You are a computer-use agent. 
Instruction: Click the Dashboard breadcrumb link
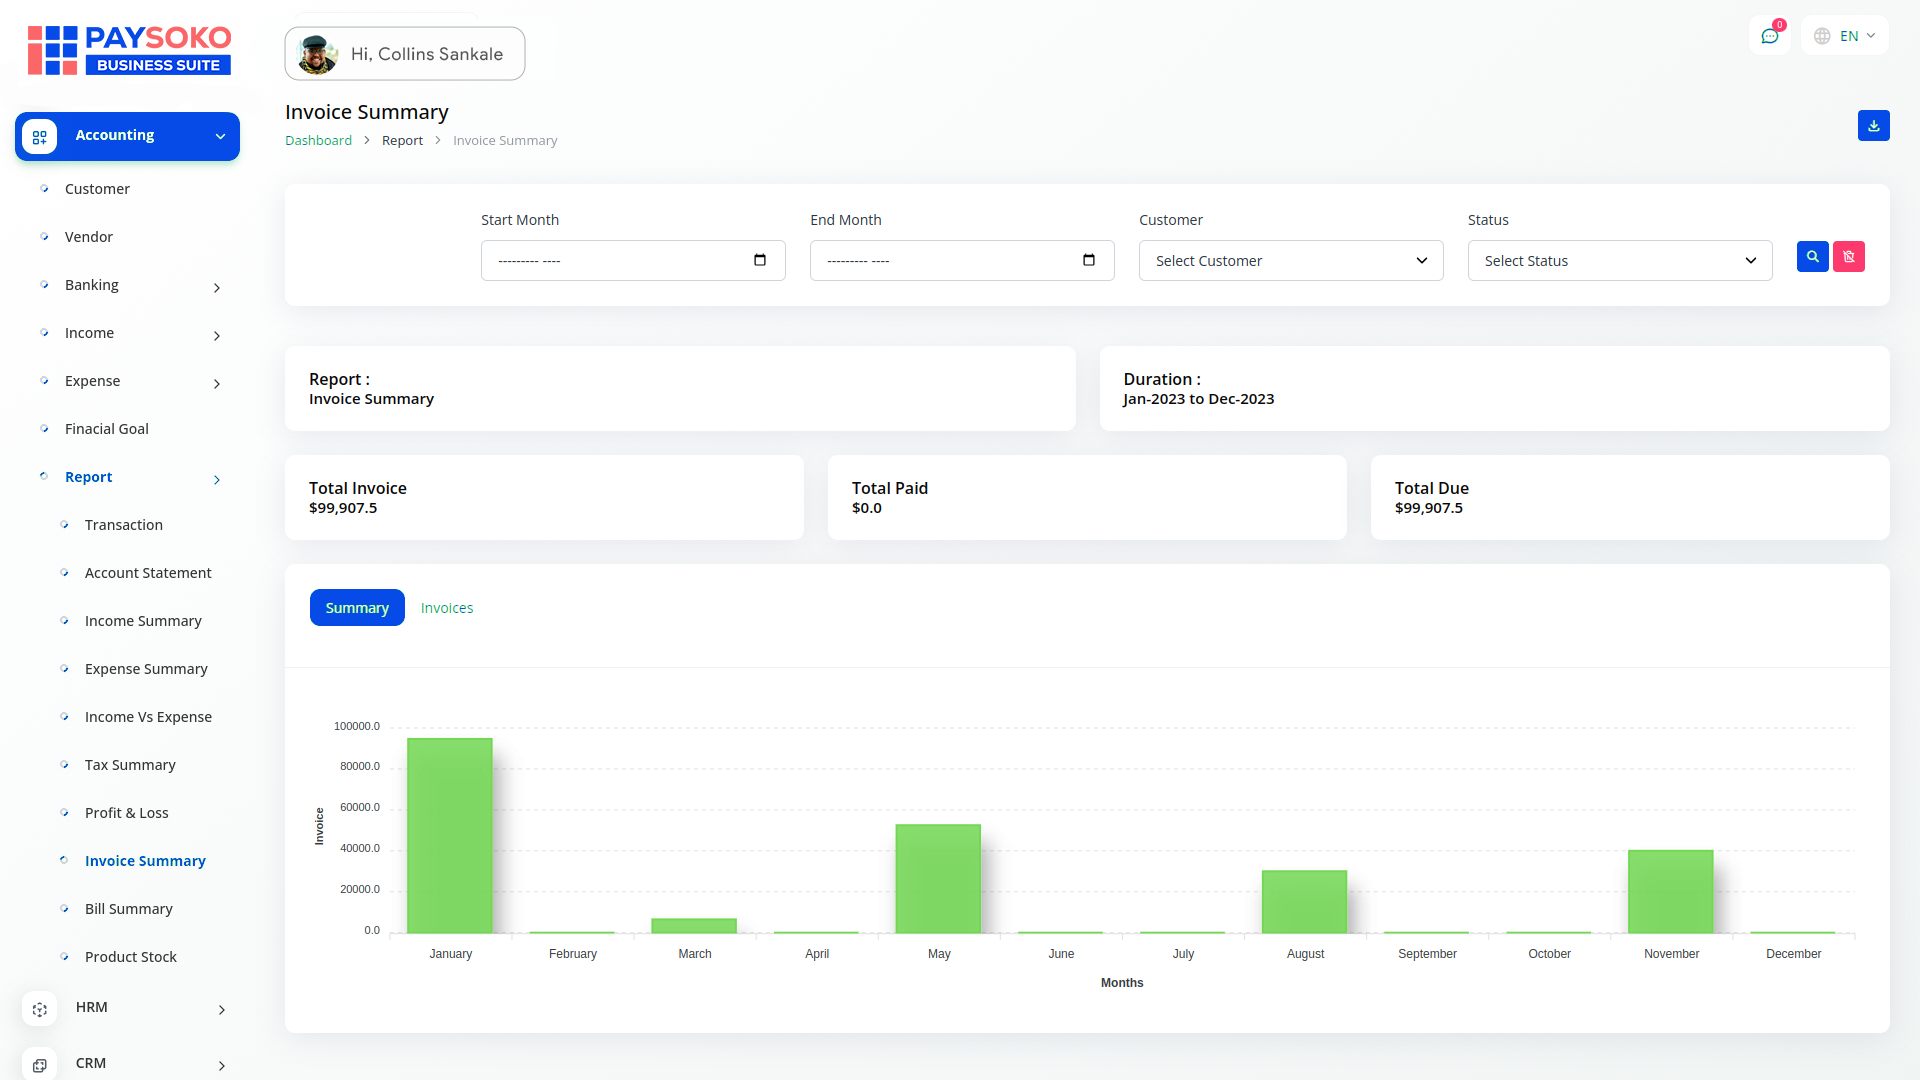pyautogui.click(x=318, y=141)
